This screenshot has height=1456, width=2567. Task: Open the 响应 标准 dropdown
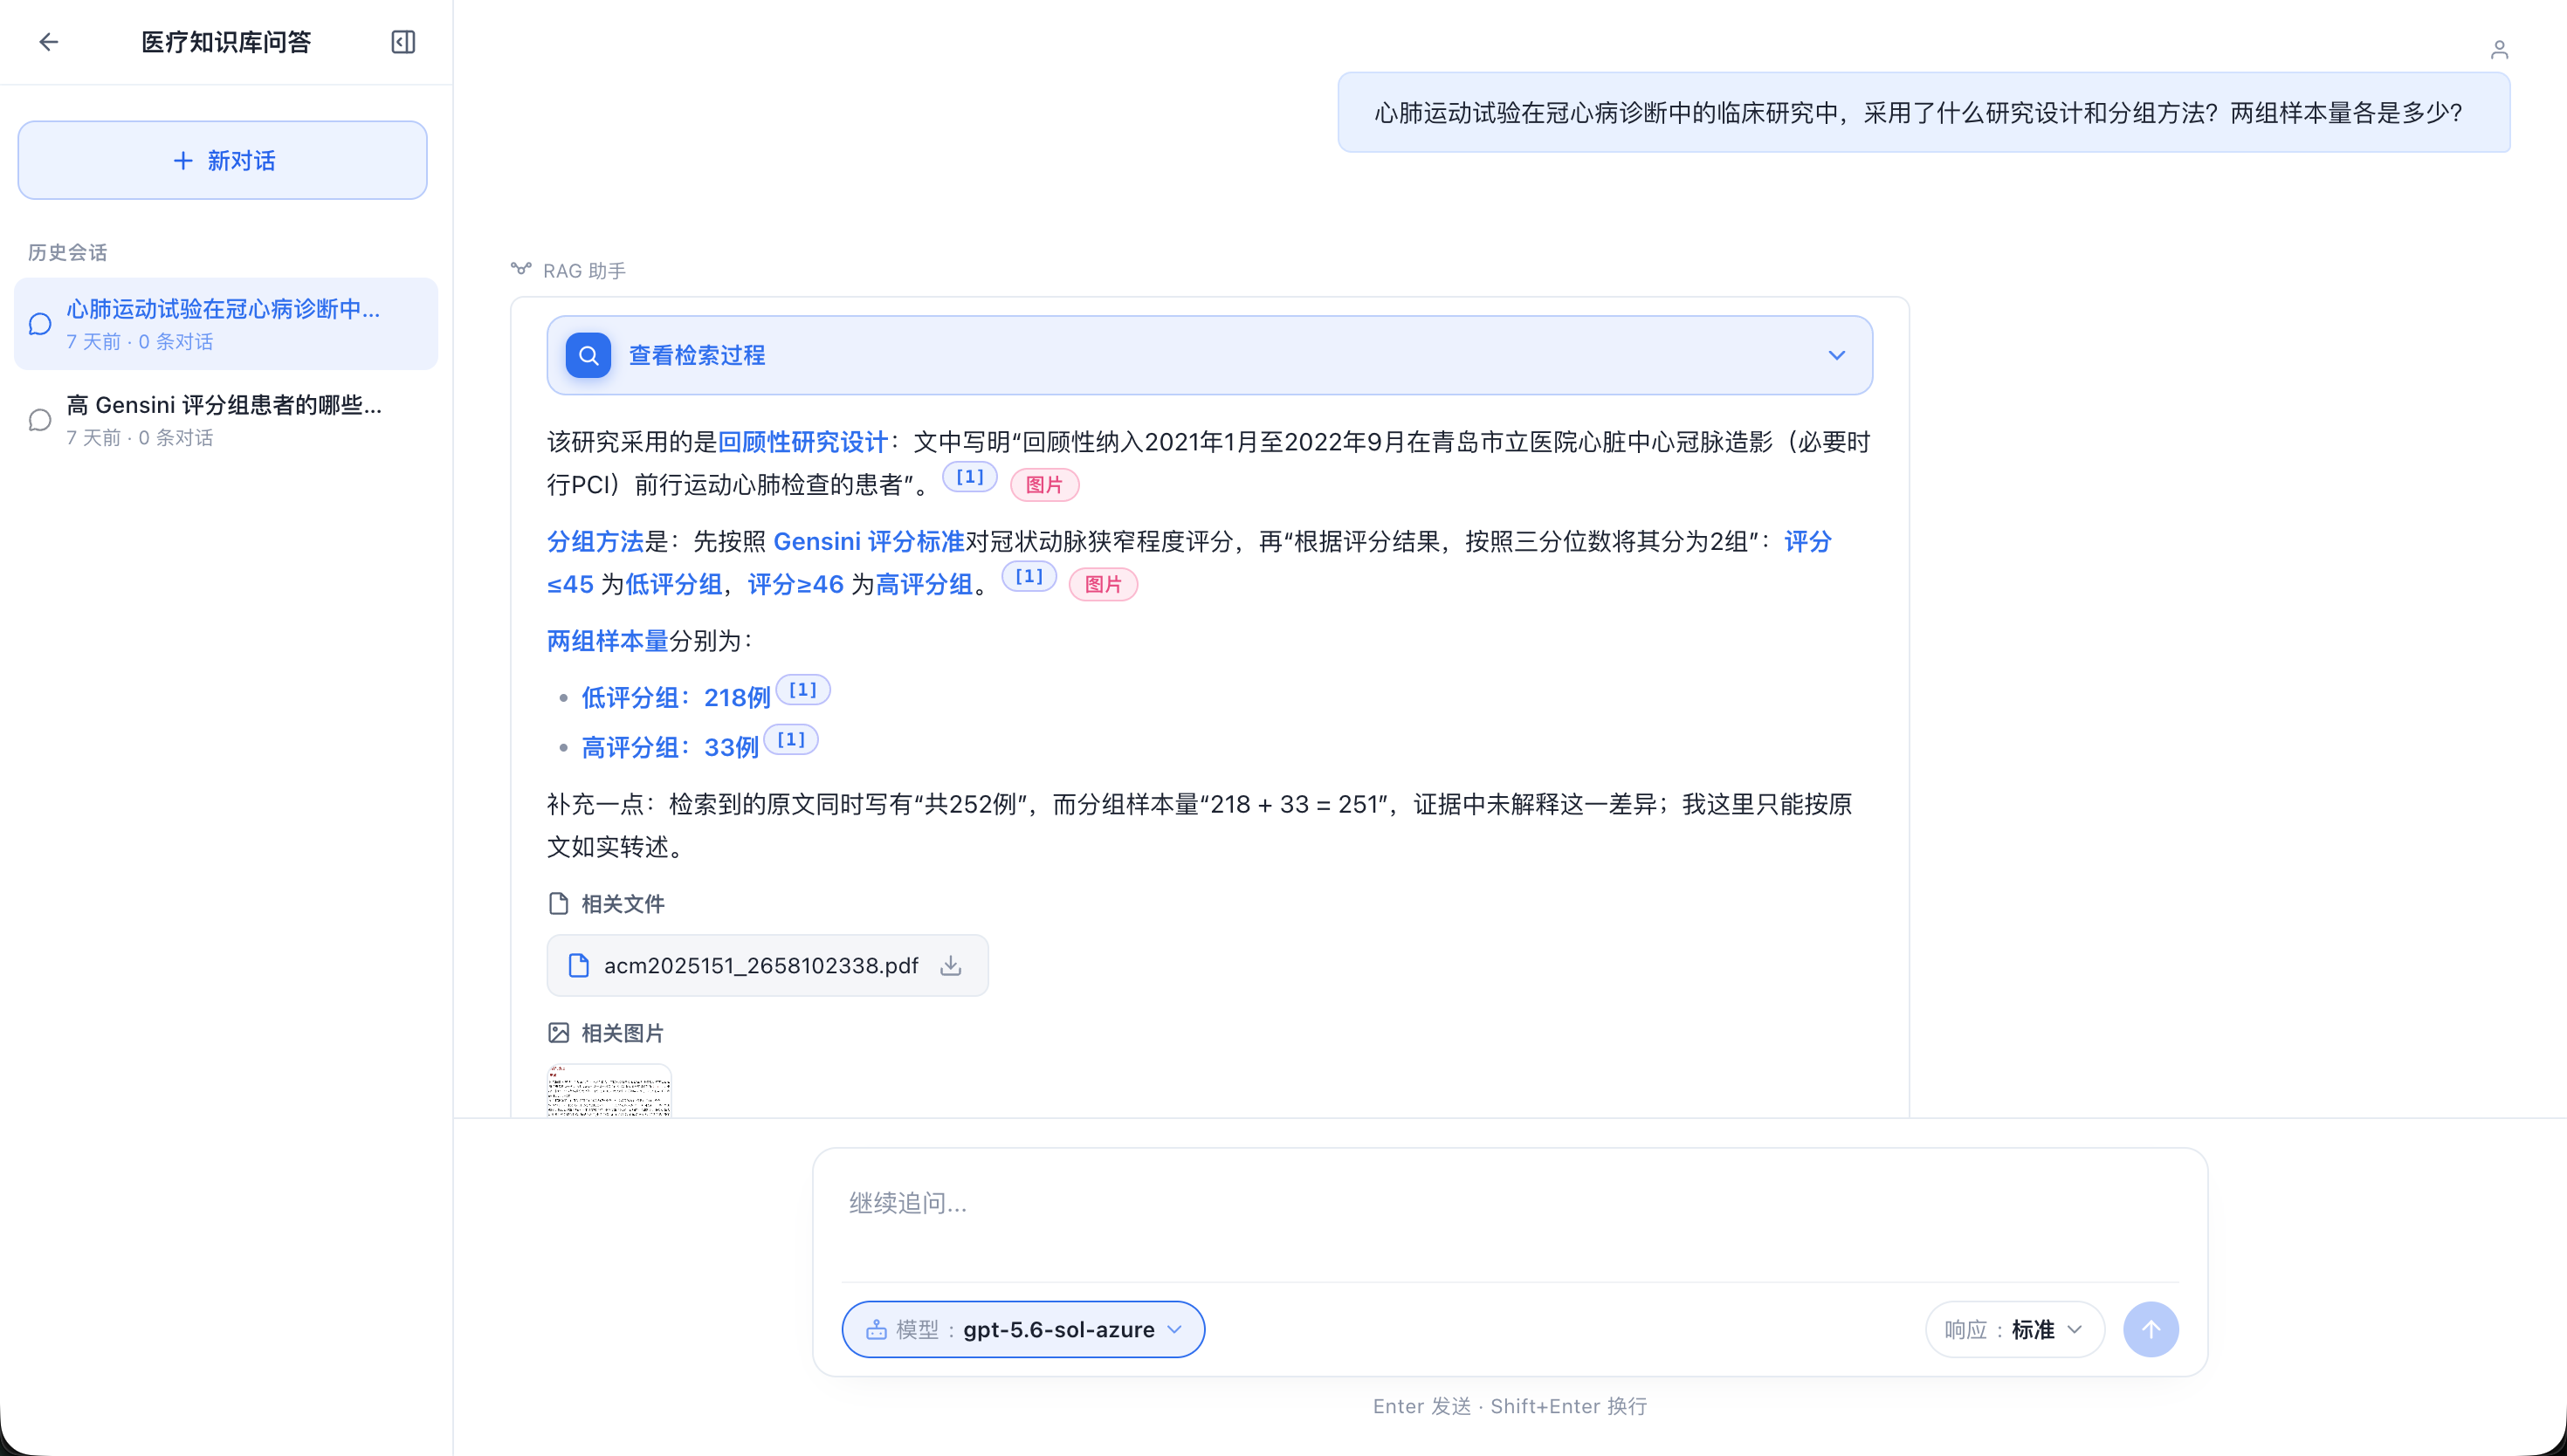click(2015, 1329)
